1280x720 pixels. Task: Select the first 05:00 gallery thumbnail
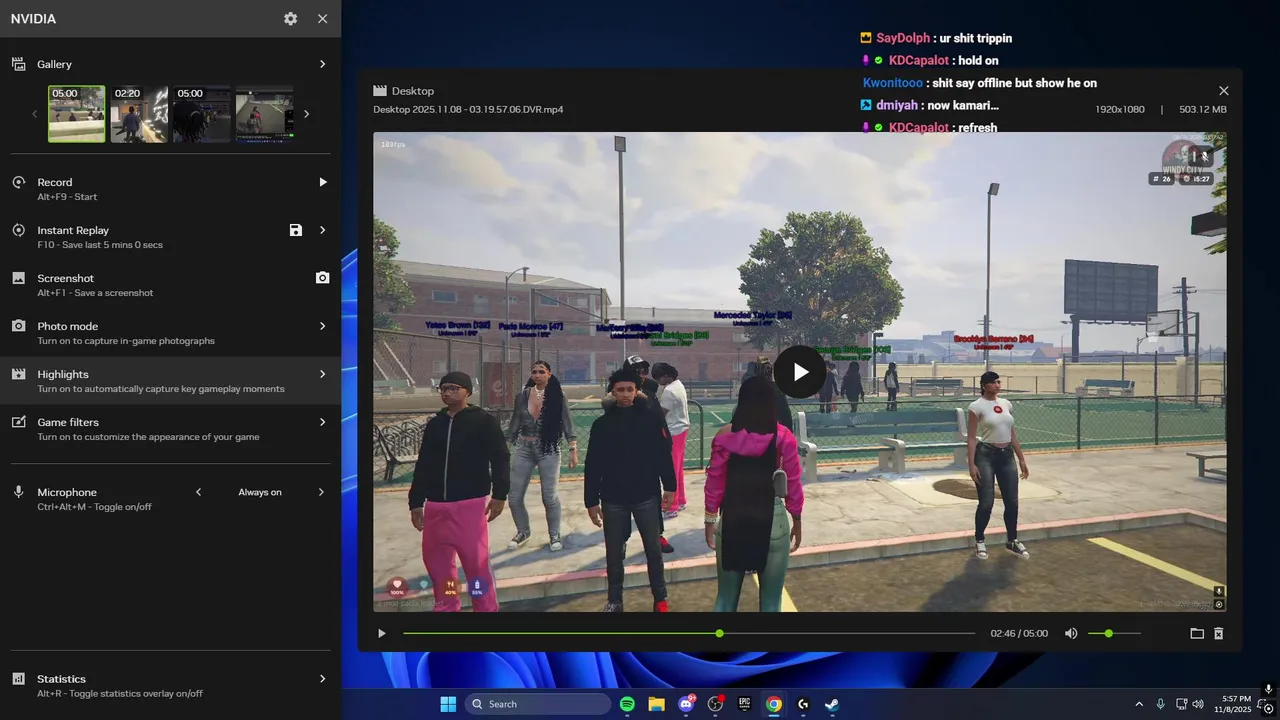(x=77, y=114)
